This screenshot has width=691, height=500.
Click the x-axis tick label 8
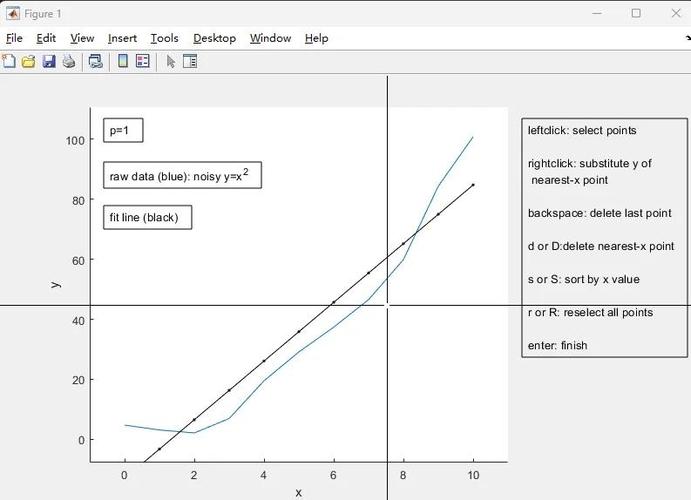pyautogui.click(x=403, y=475)
